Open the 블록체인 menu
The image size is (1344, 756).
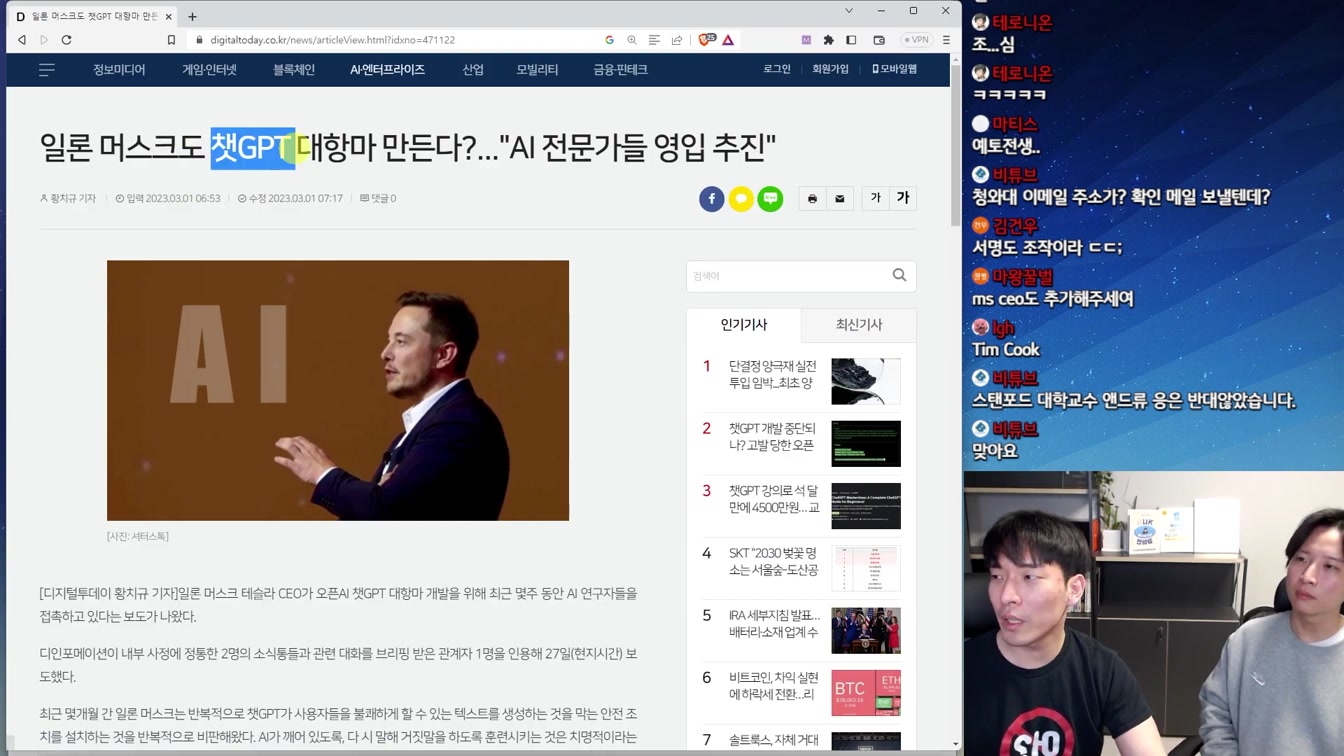pyautogui.click(x=294, y=70)
